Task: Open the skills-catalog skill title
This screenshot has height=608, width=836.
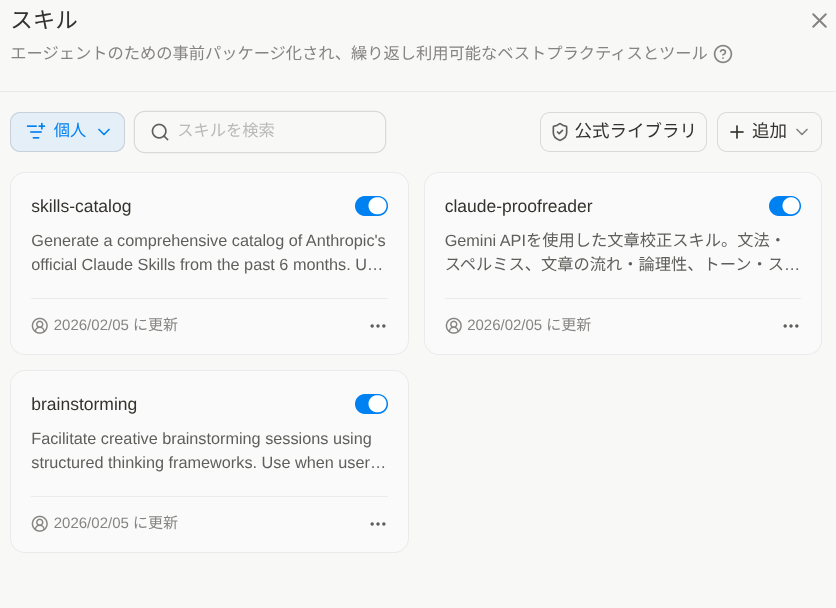Action: click(x=81, y=207)
